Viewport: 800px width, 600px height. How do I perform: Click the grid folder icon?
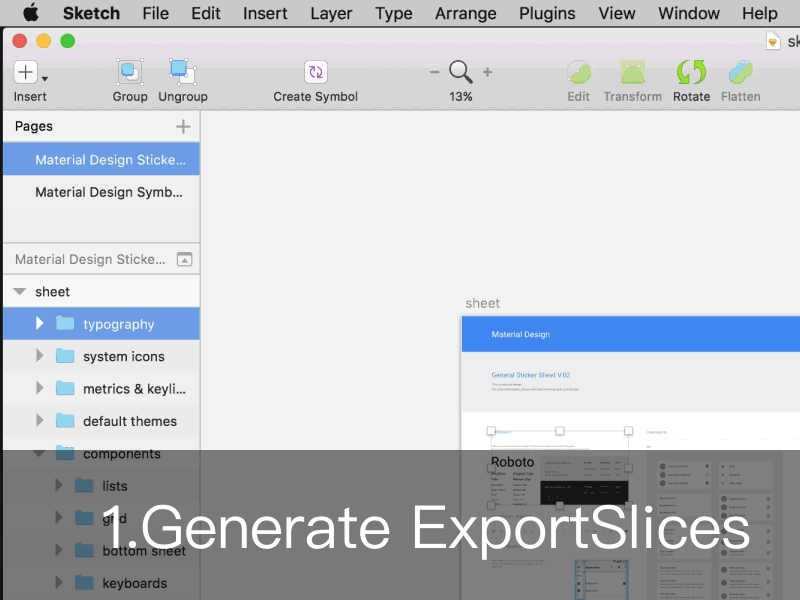click(84, 518)
